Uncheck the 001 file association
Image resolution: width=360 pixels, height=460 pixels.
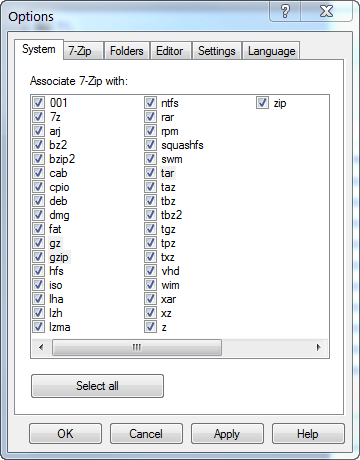click(x=38, y=103)
